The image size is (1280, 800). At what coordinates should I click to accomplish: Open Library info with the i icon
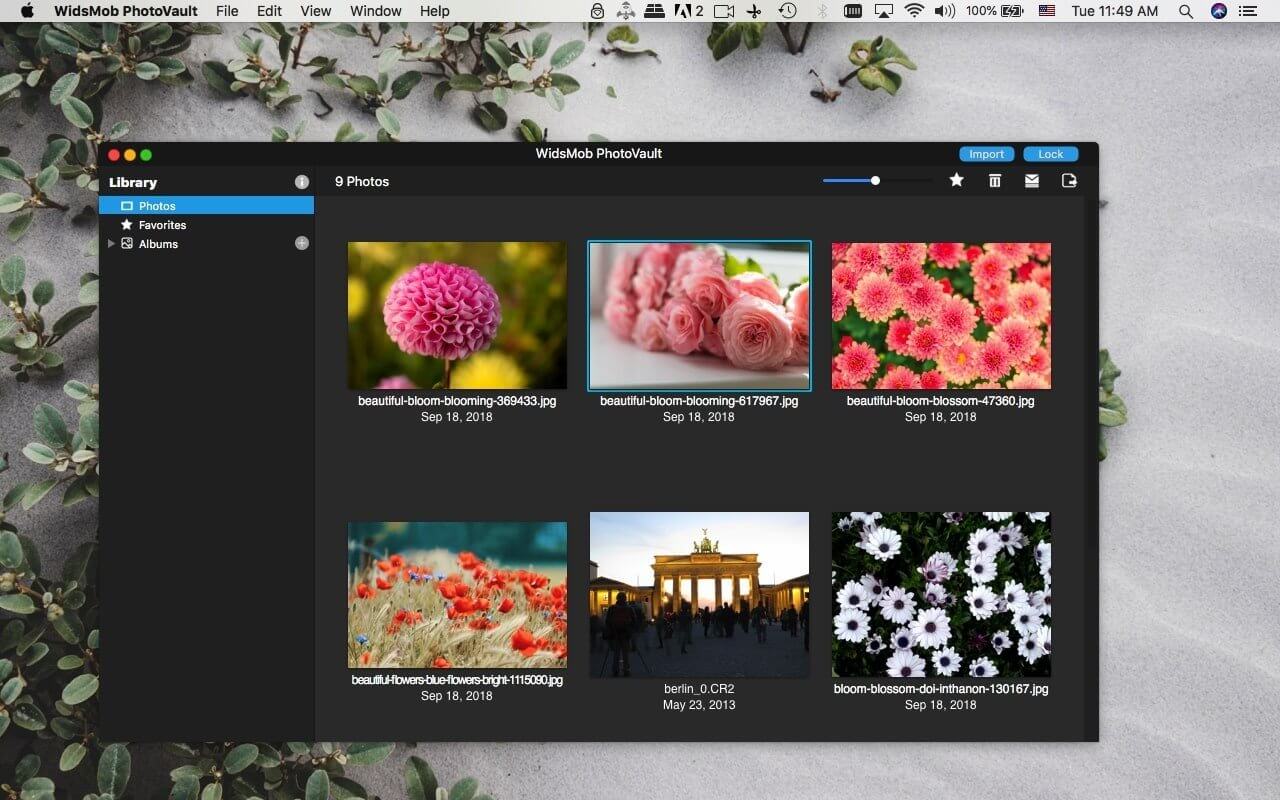(x=302, y=182)
